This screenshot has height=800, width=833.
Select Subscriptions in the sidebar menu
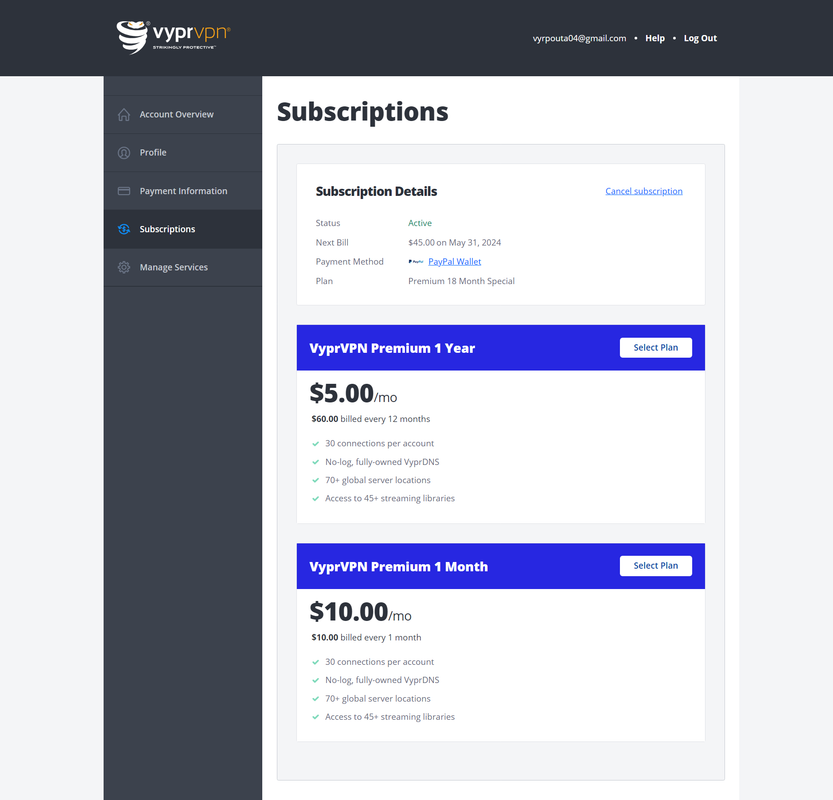(183, 229)
